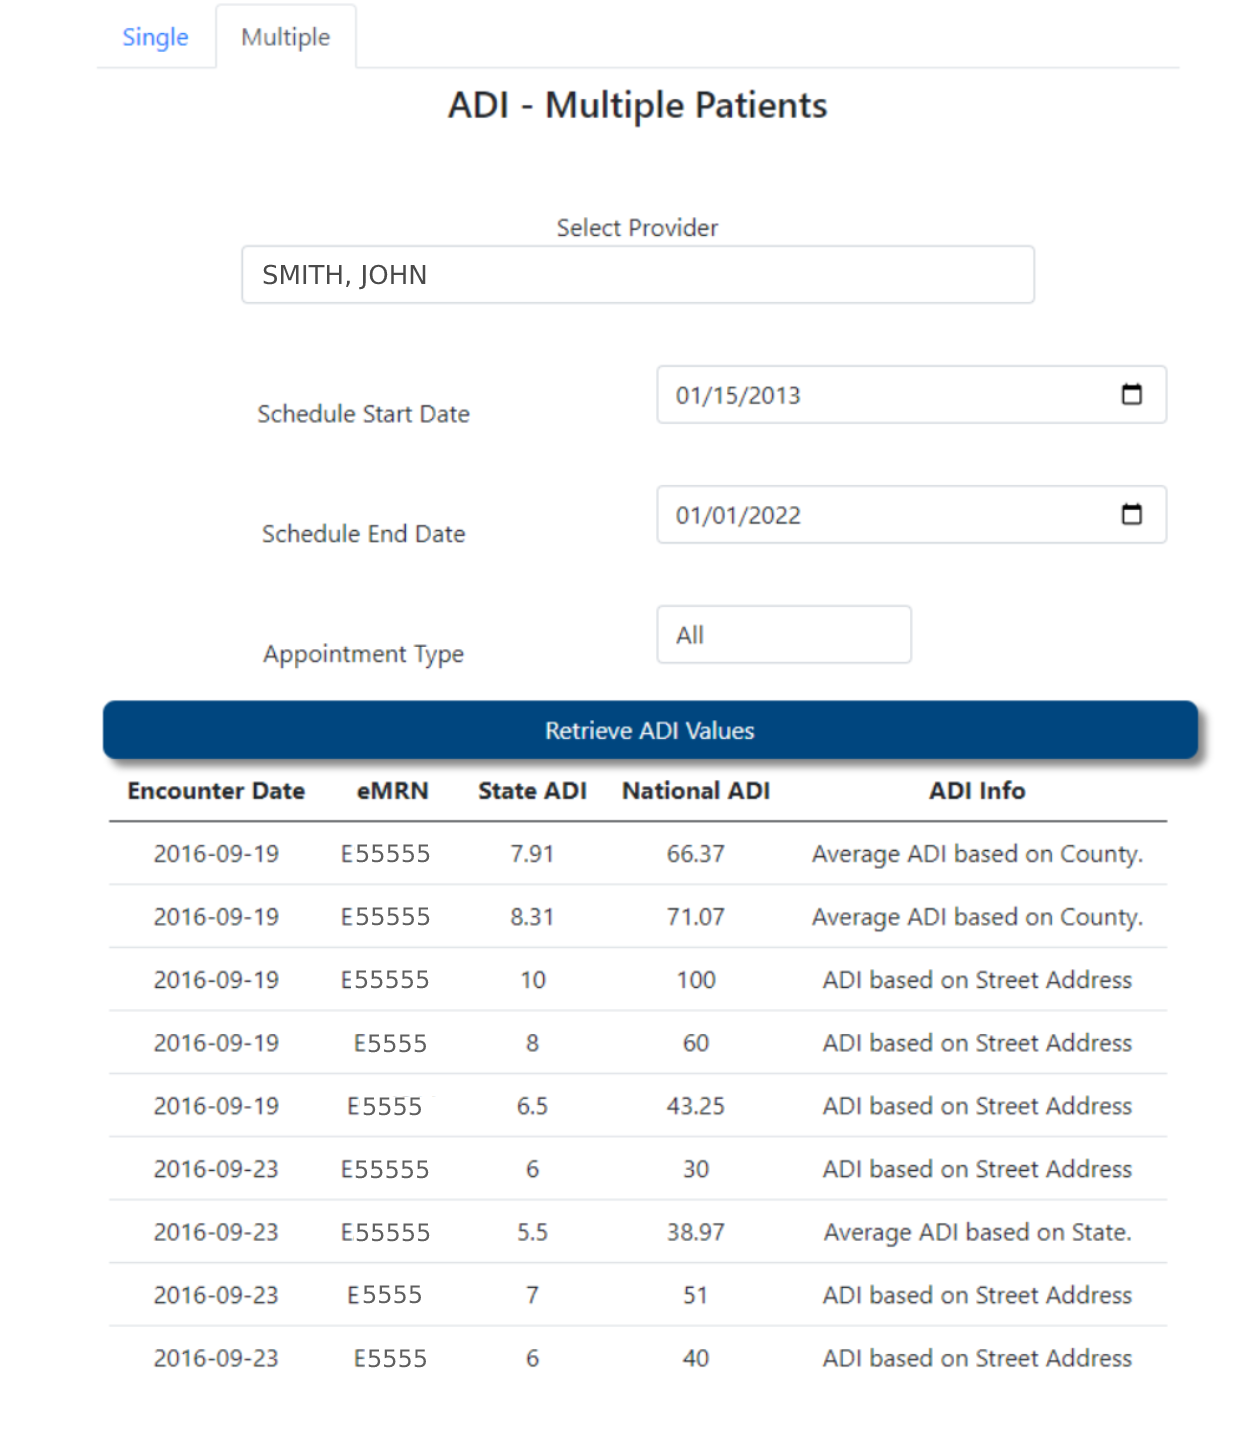1252x1440 pixels.
Task: Switch to the Single tab
Action: (155, 37)
